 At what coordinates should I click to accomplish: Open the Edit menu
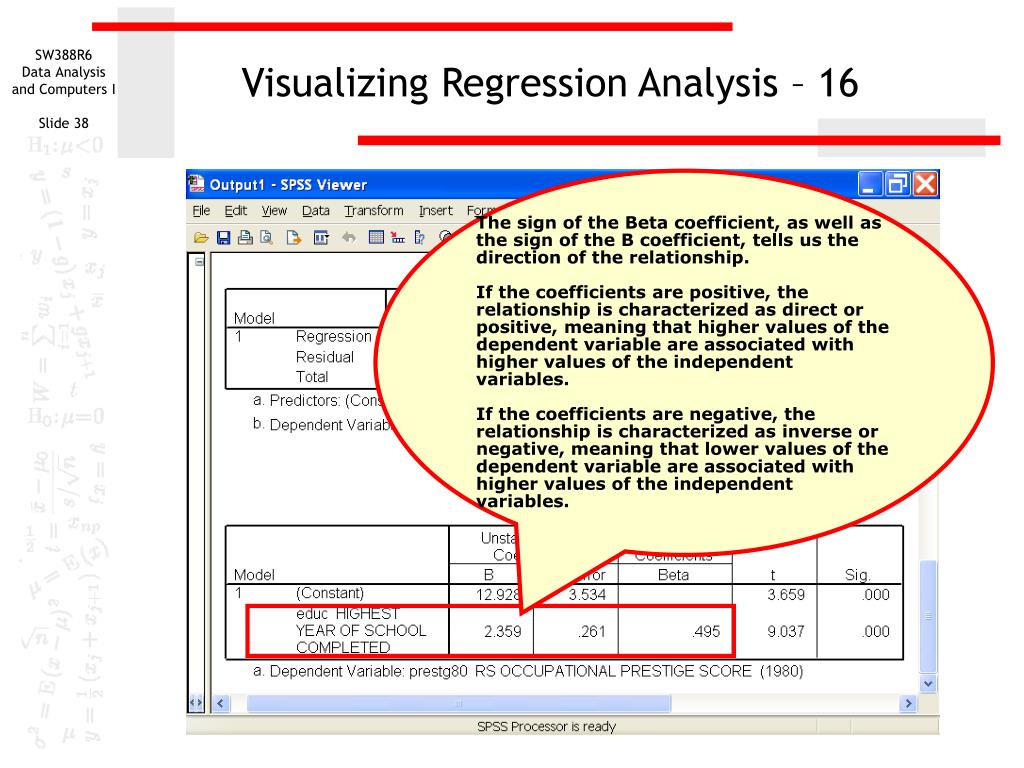(x=235, y=210)
